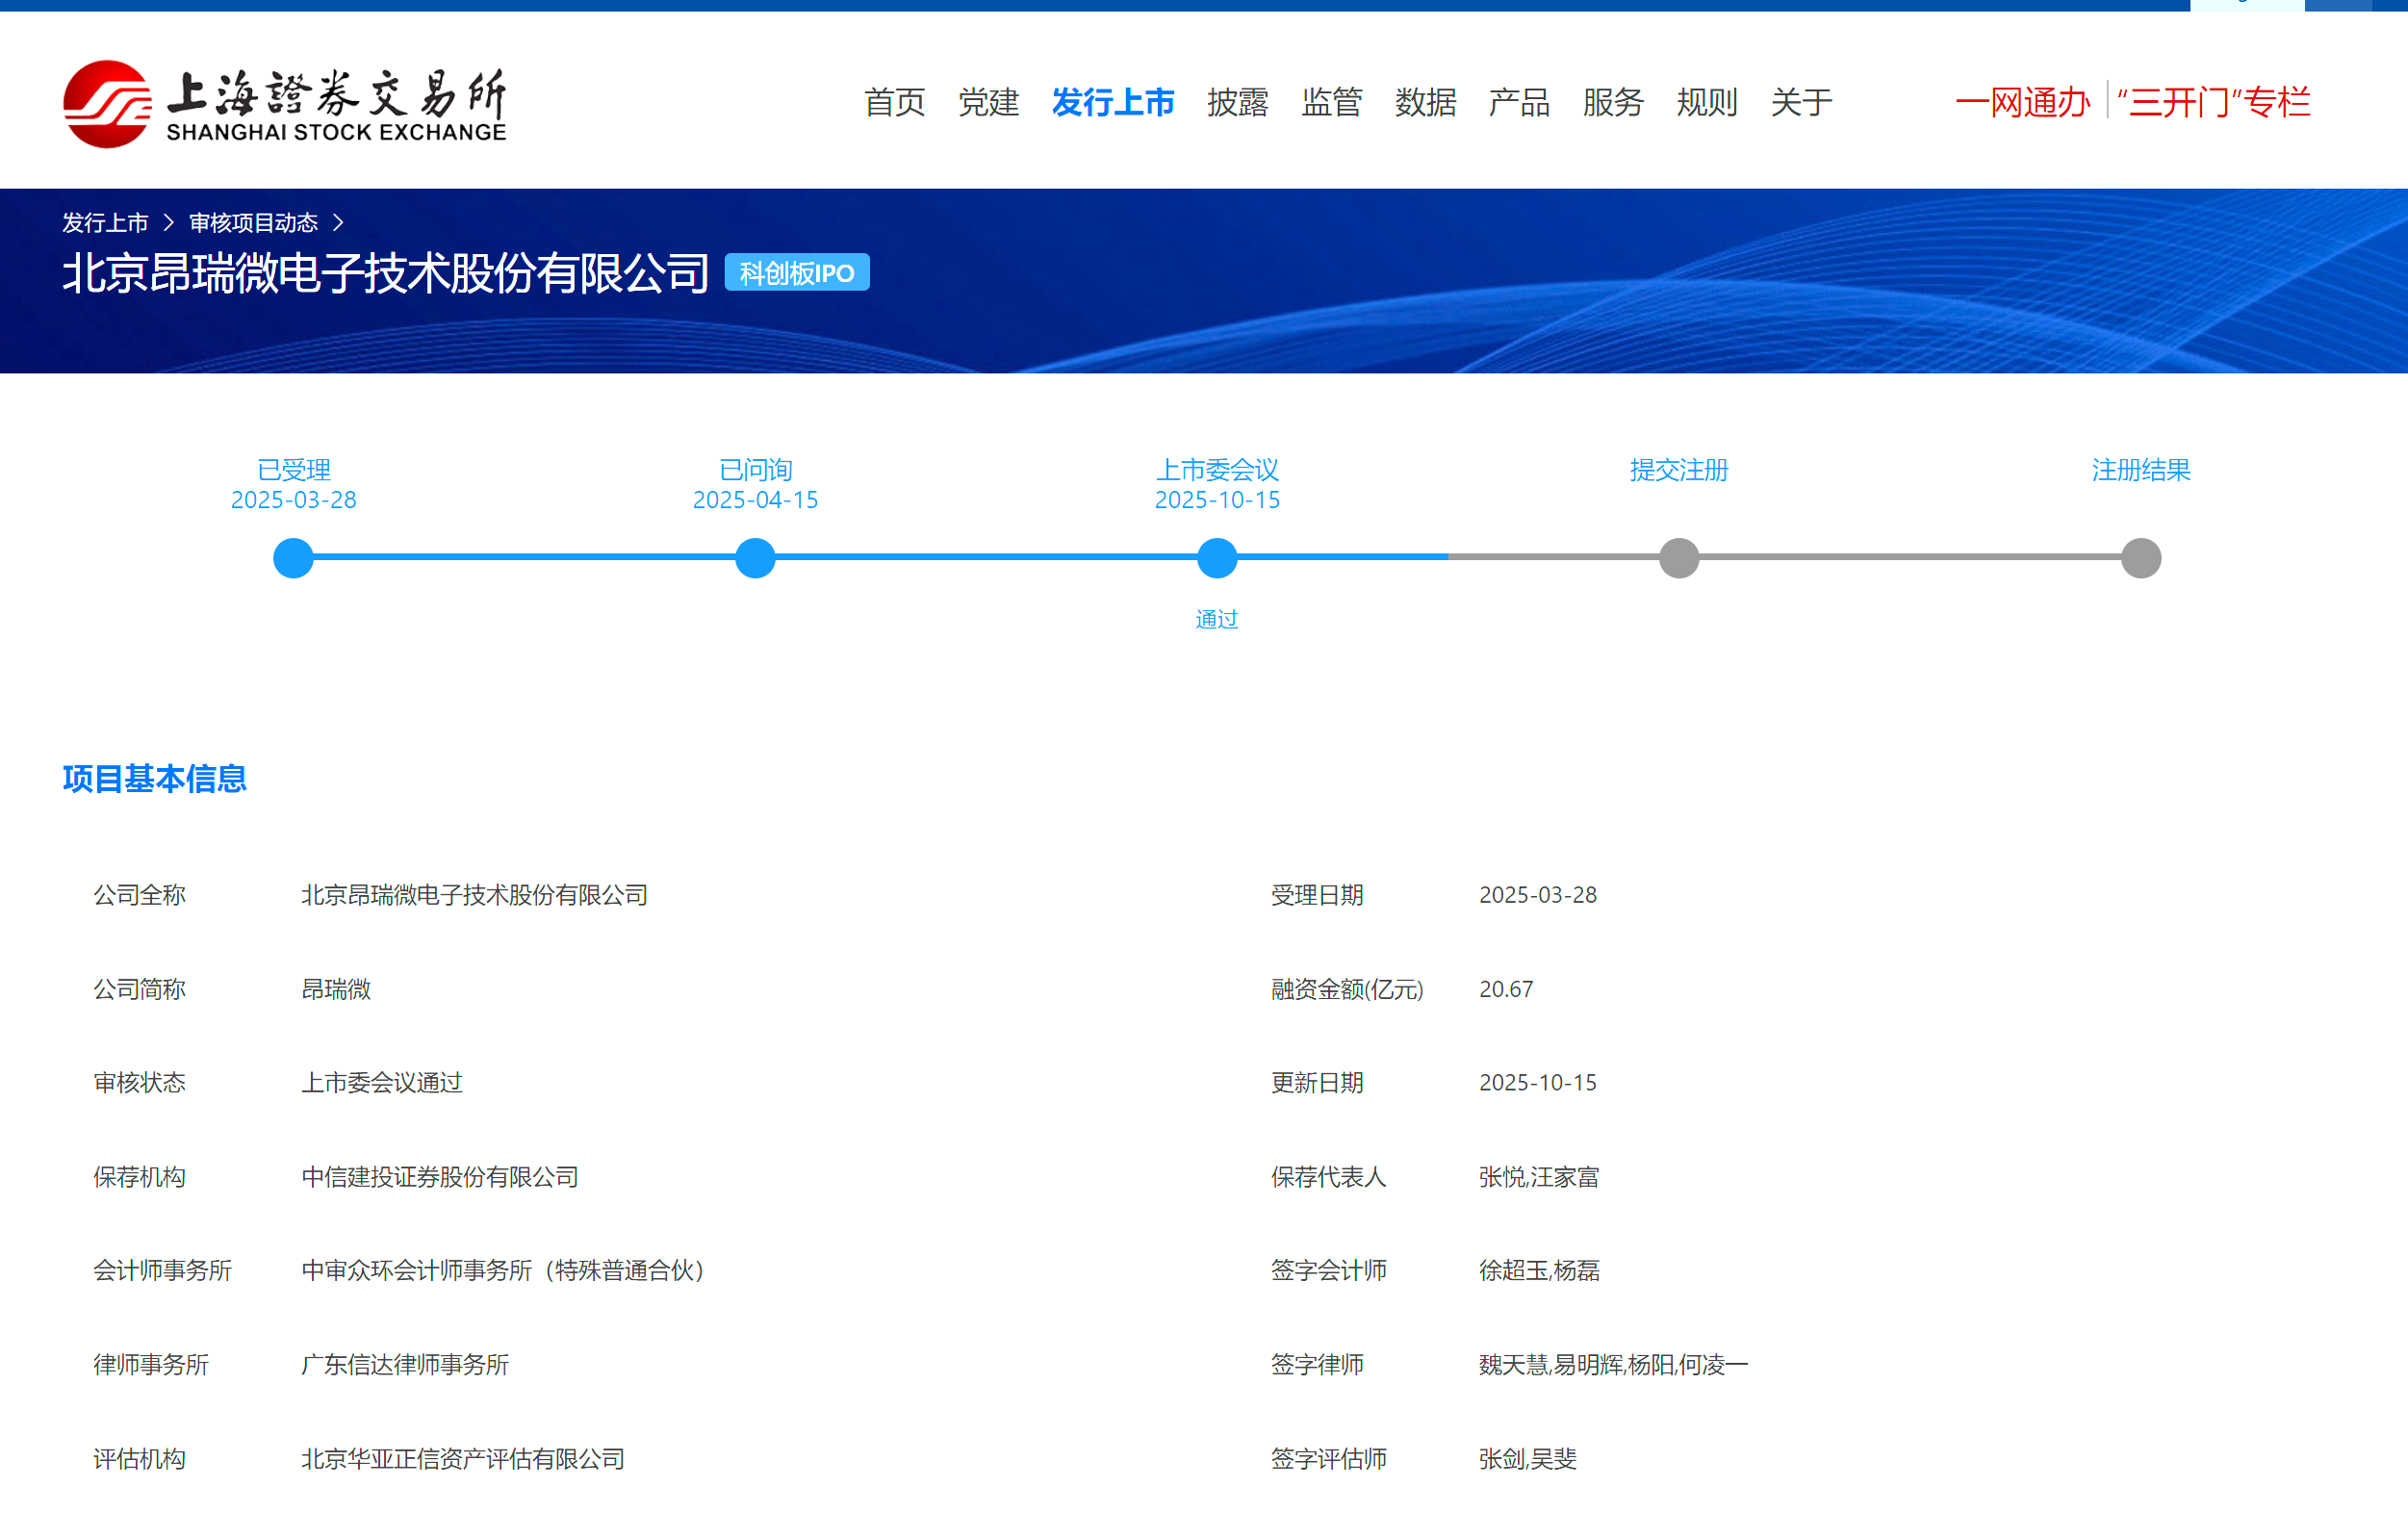Click the gray 提交注册 timeline dot
This screenshot has height=1538, width=2408.
(1679, 558)
